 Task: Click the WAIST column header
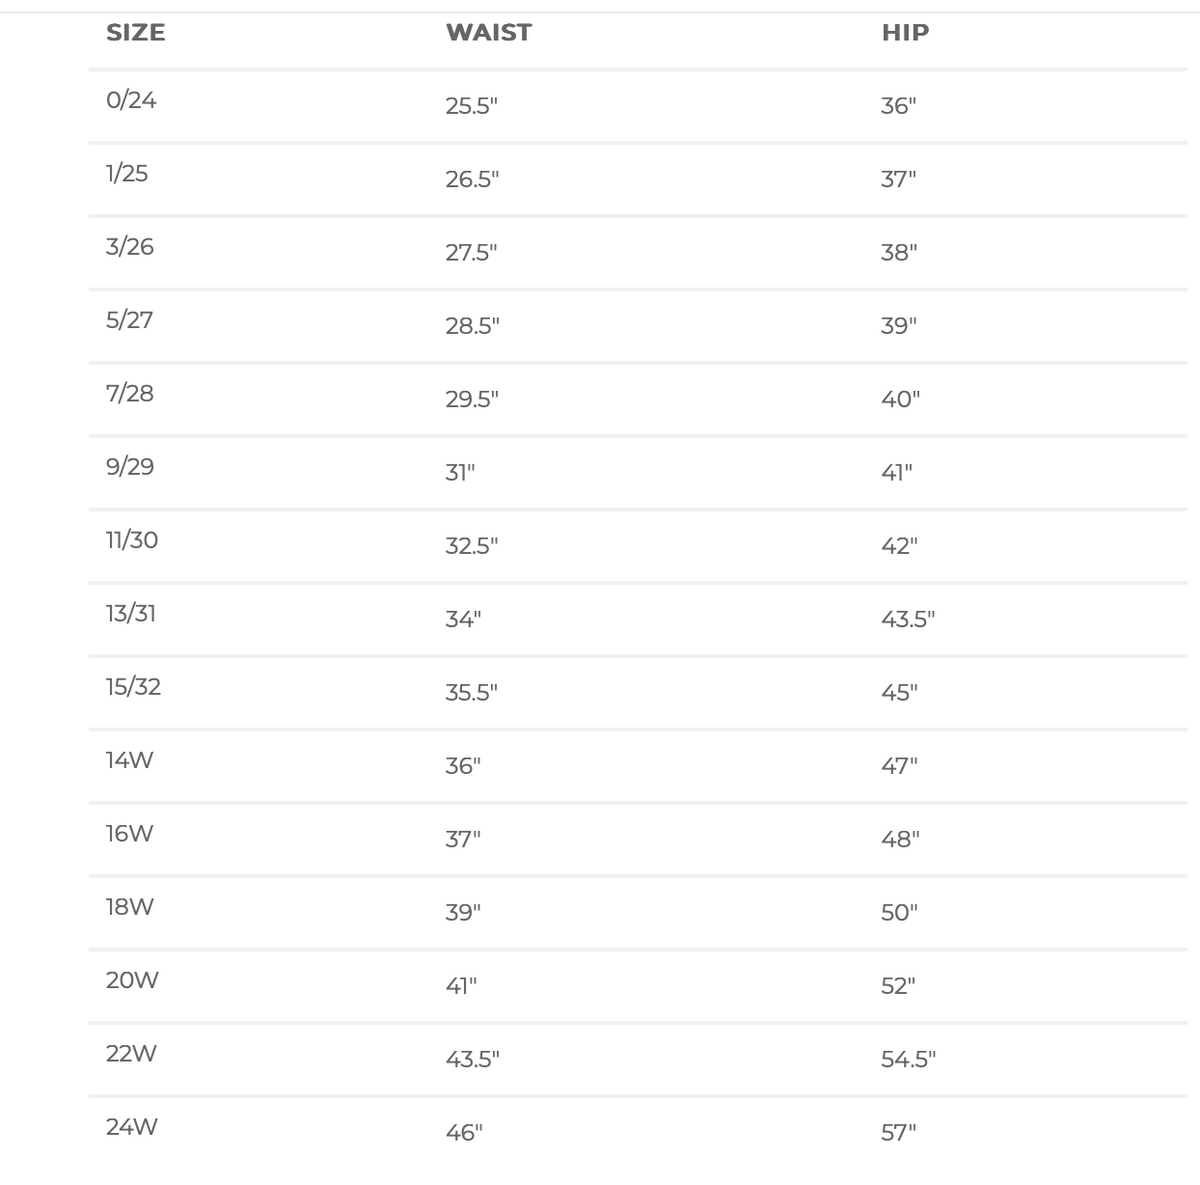pos(488,32)
